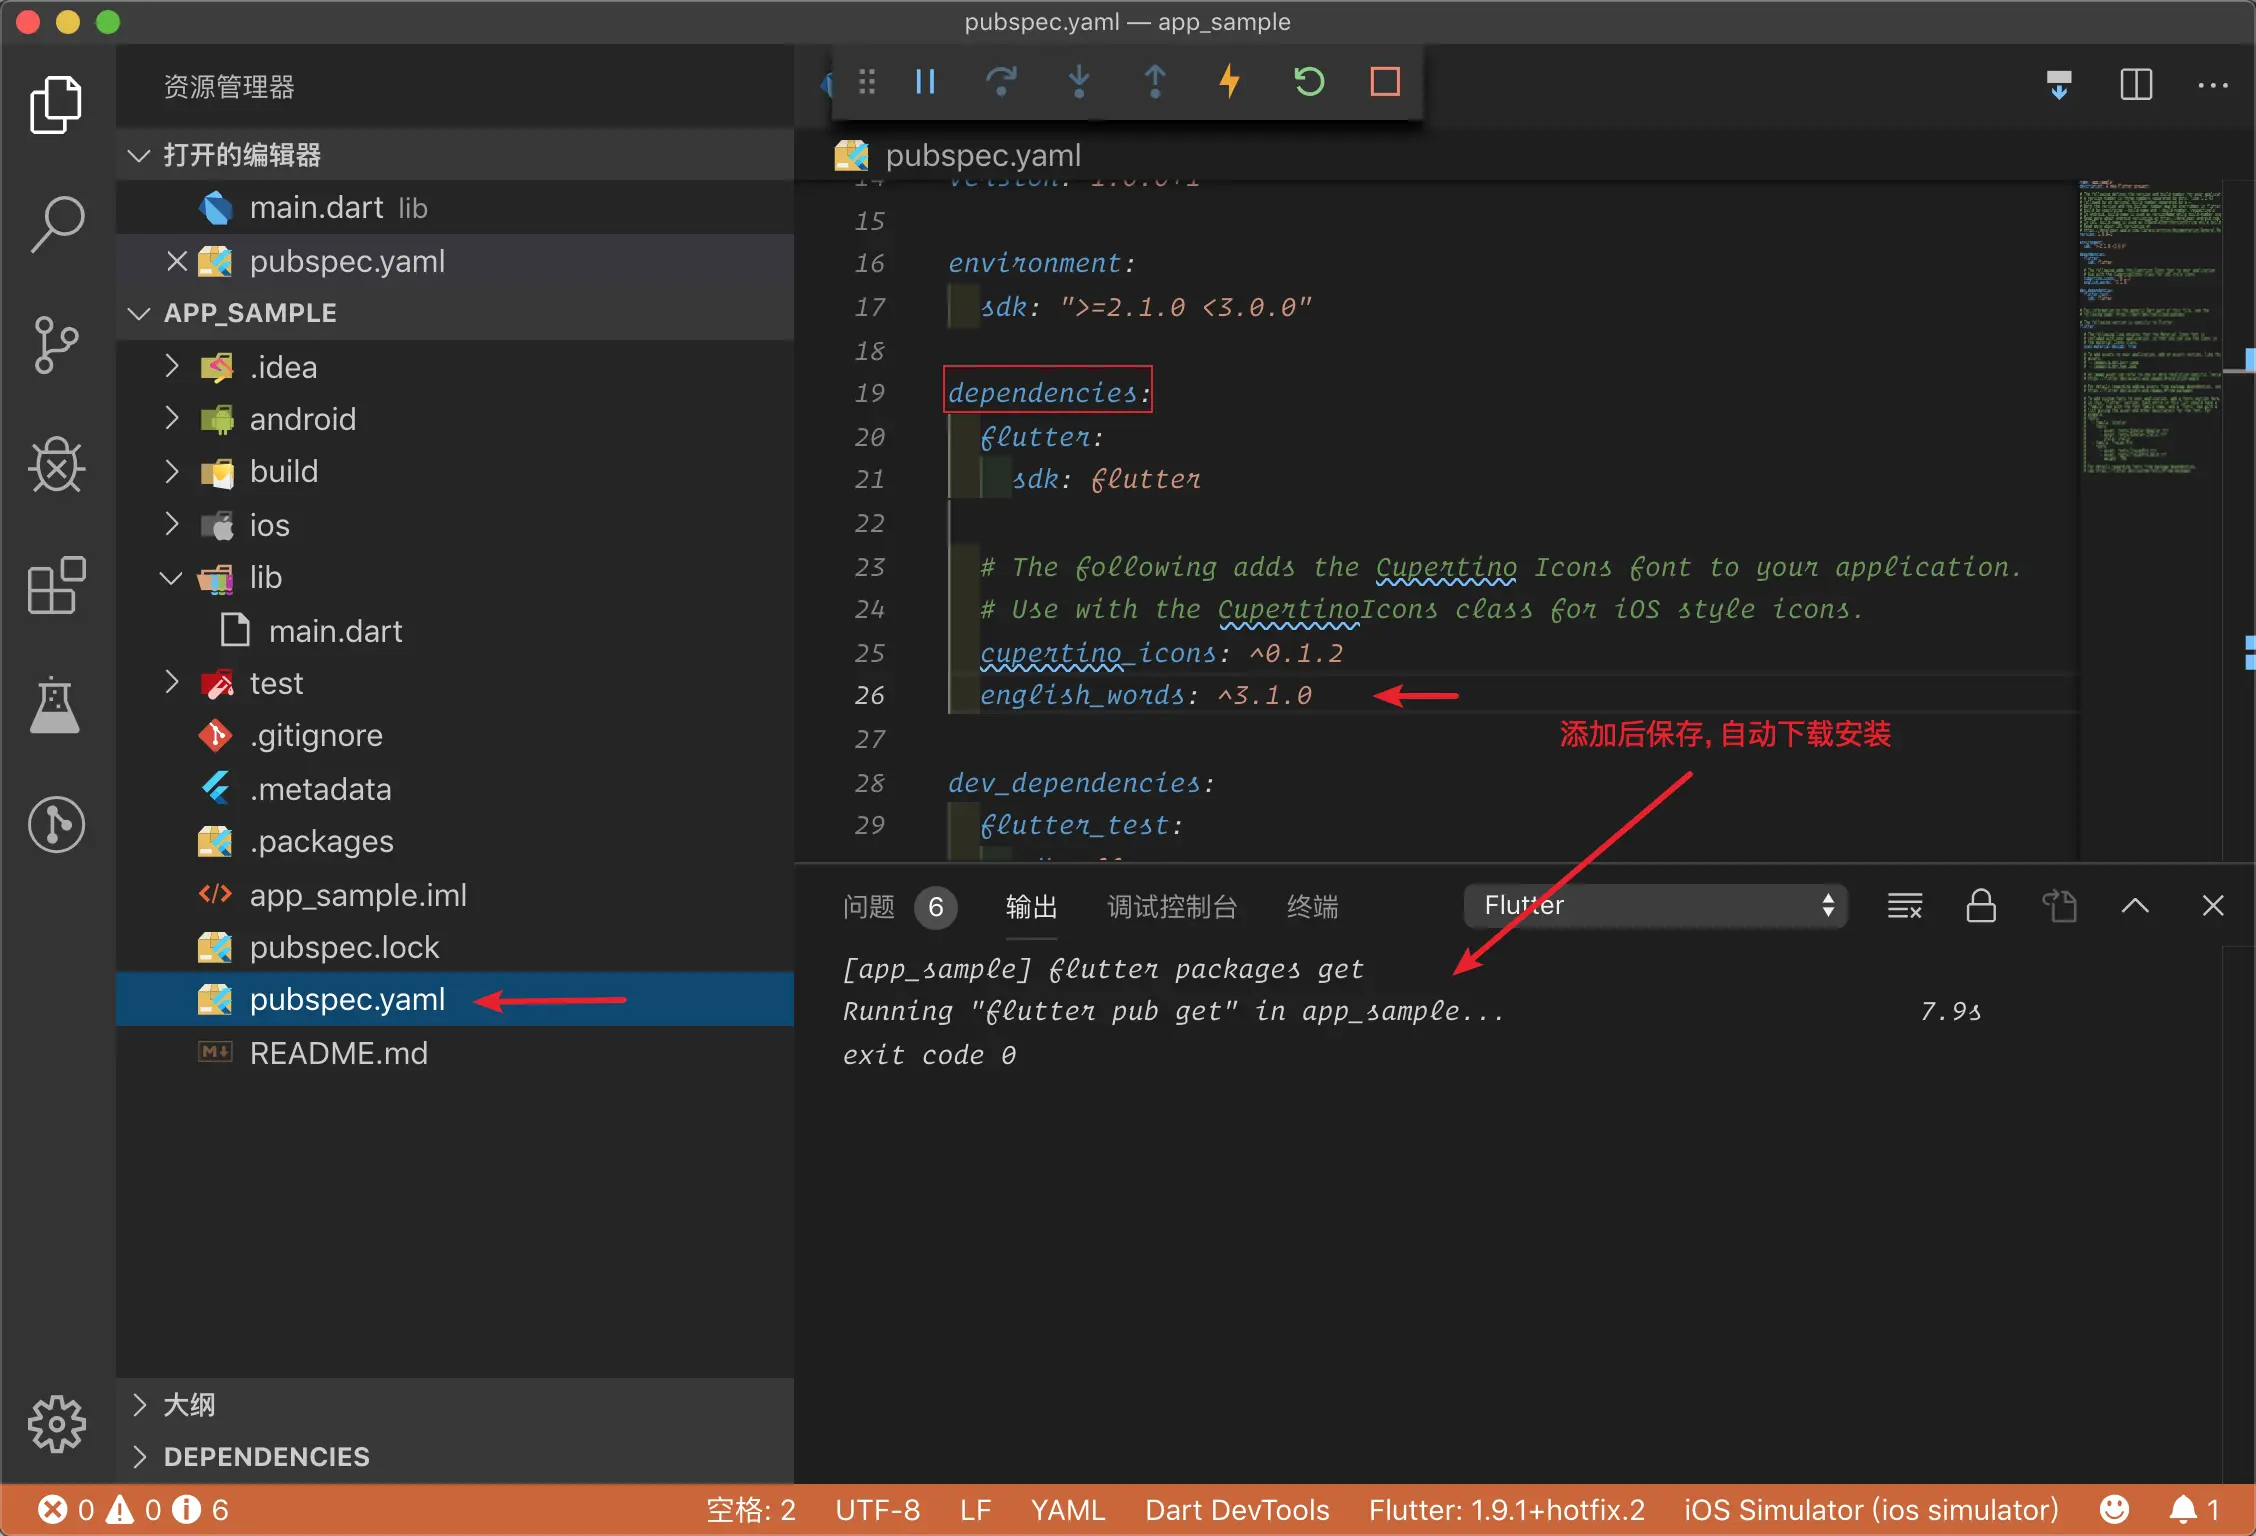Stop debugging with the red square
Screen dimensions: 2256x1536
1385,81
